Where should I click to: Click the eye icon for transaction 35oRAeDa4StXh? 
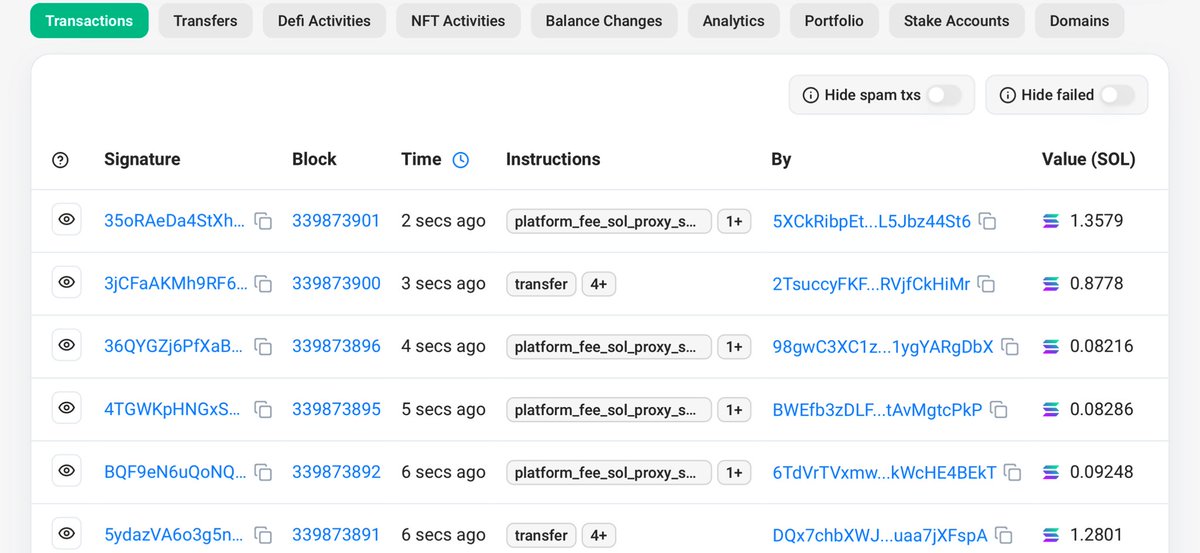click(x=67, y=220)
